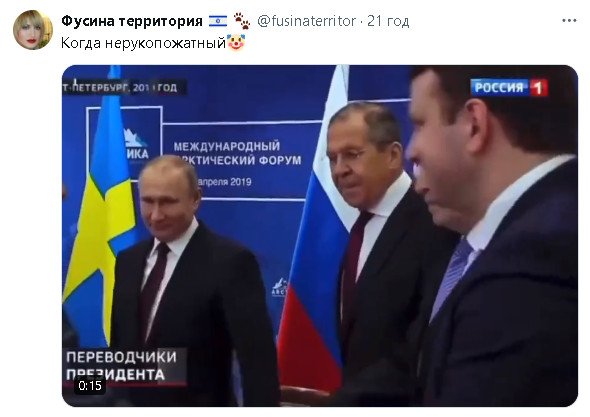Open the tweet's three-dot more options menu

(569, 21)
